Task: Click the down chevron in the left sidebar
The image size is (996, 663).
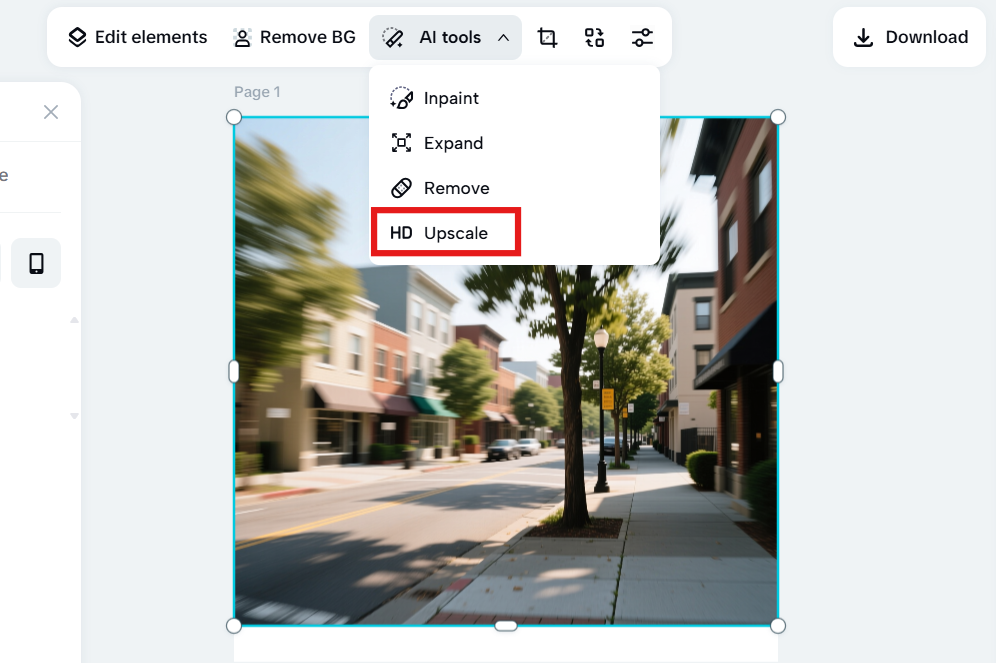Action: tap(73, 415)
